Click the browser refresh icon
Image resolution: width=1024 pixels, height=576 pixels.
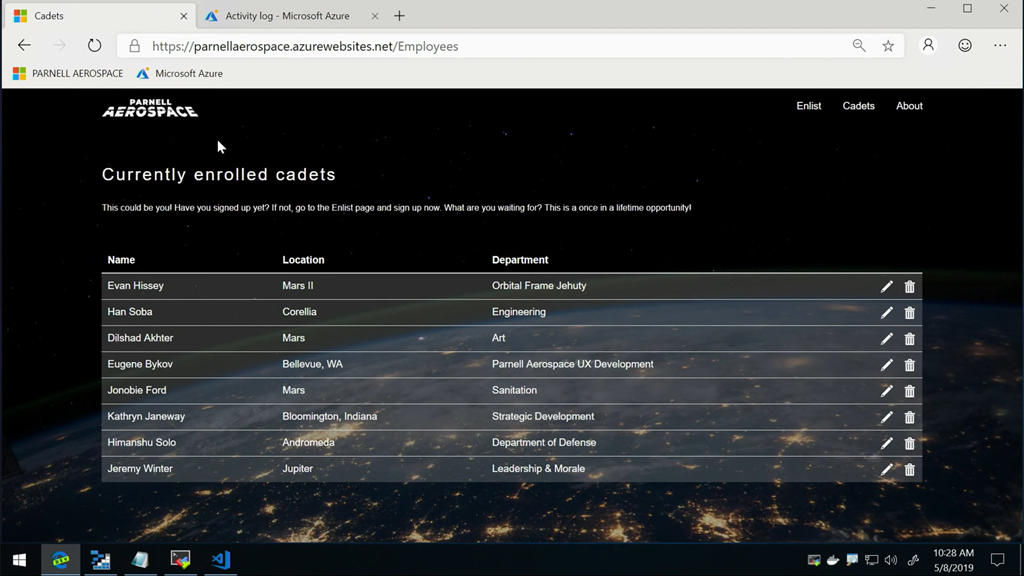pos(94,46)
